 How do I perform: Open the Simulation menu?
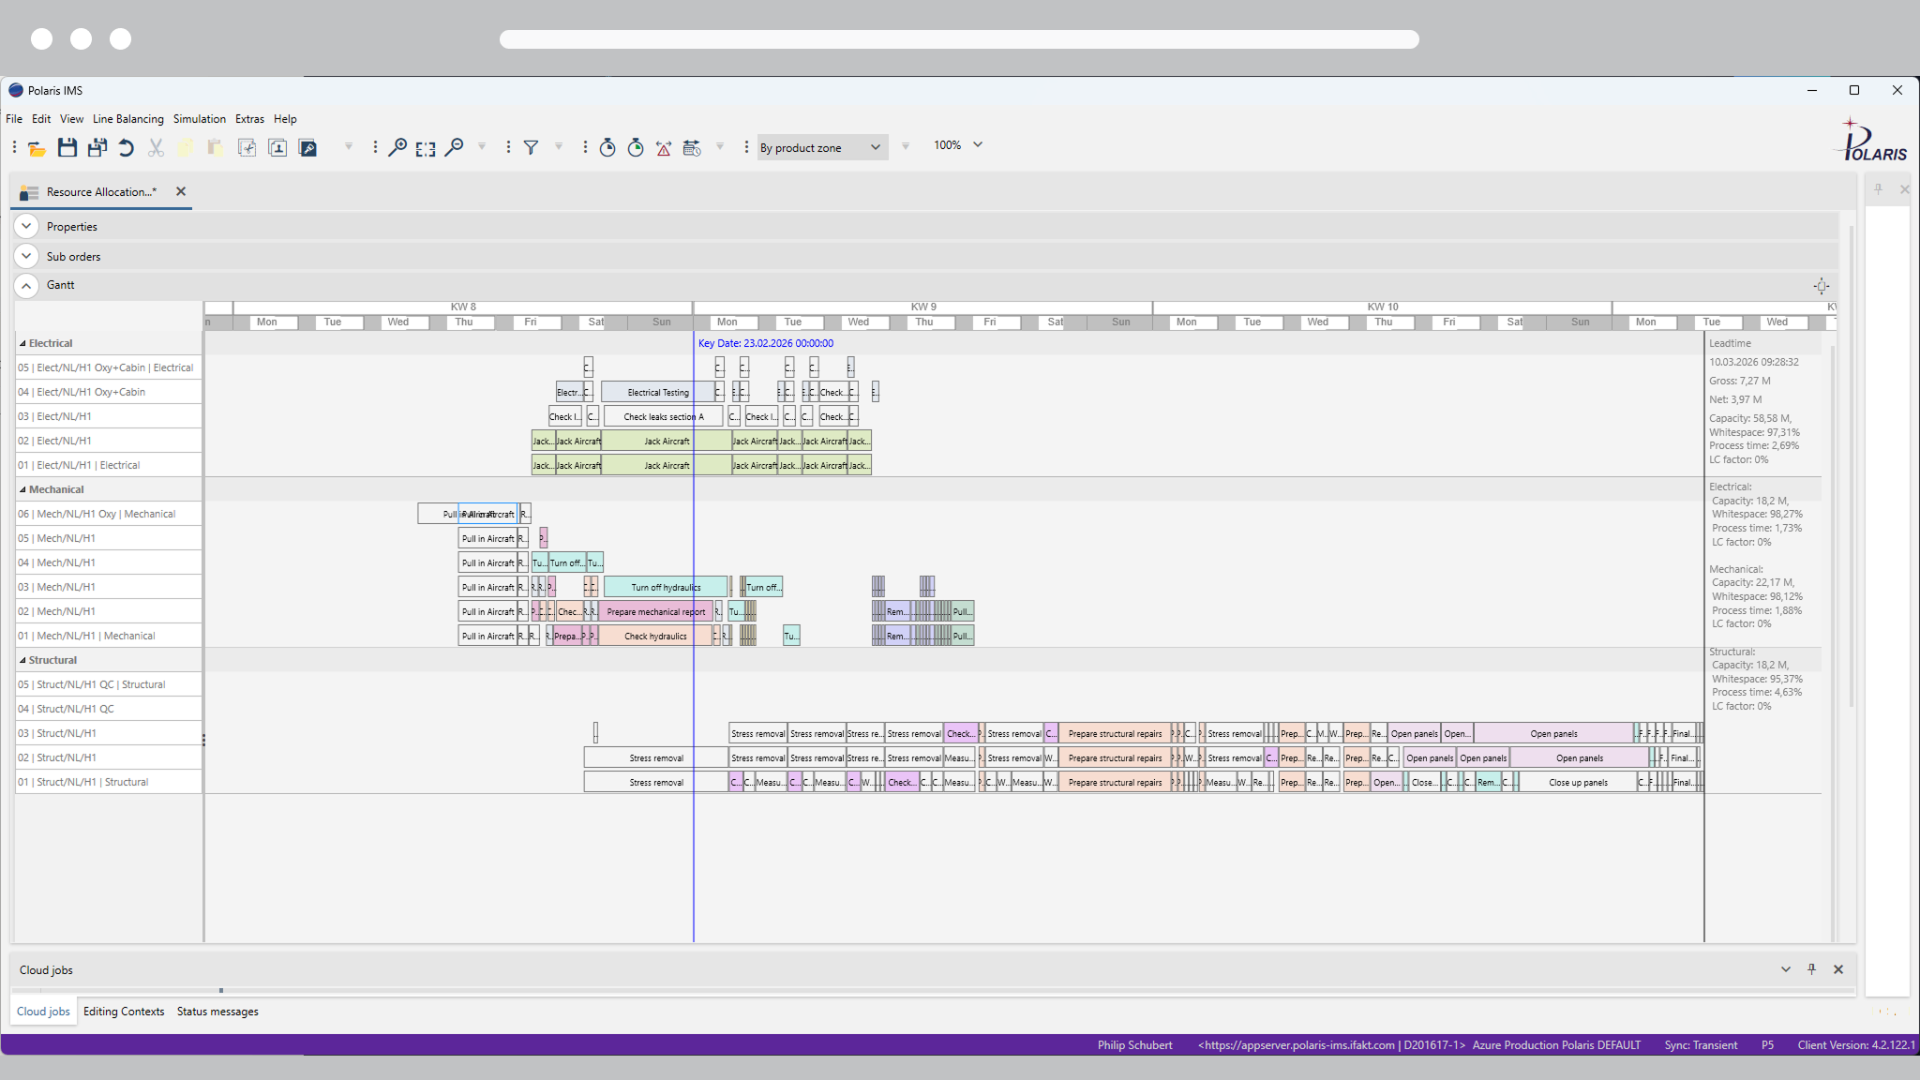[199, 119]
